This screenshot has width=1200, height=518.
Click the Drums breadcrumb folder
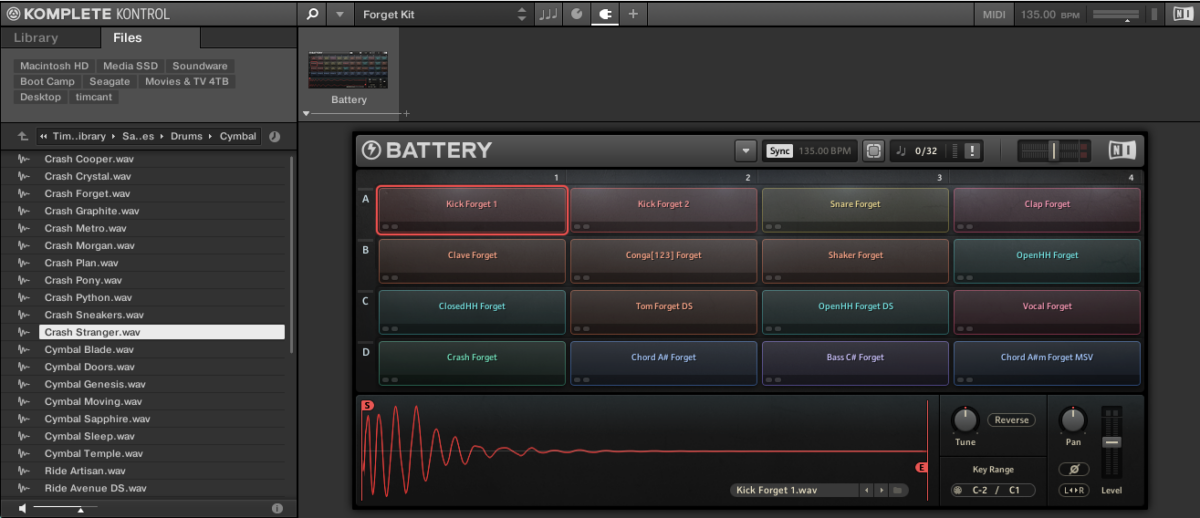point(186,137)
